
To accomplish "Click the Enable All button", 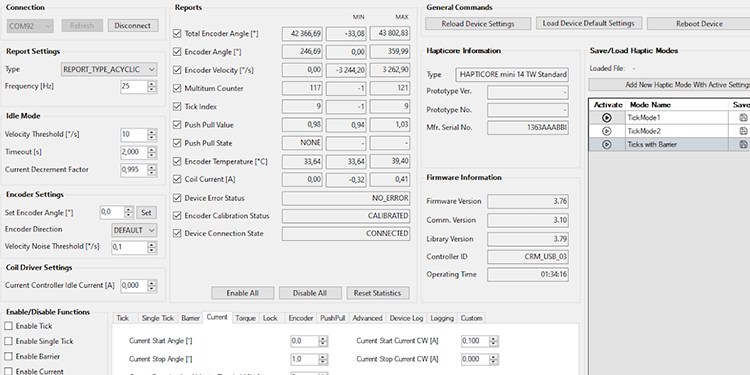I will 243,293.
